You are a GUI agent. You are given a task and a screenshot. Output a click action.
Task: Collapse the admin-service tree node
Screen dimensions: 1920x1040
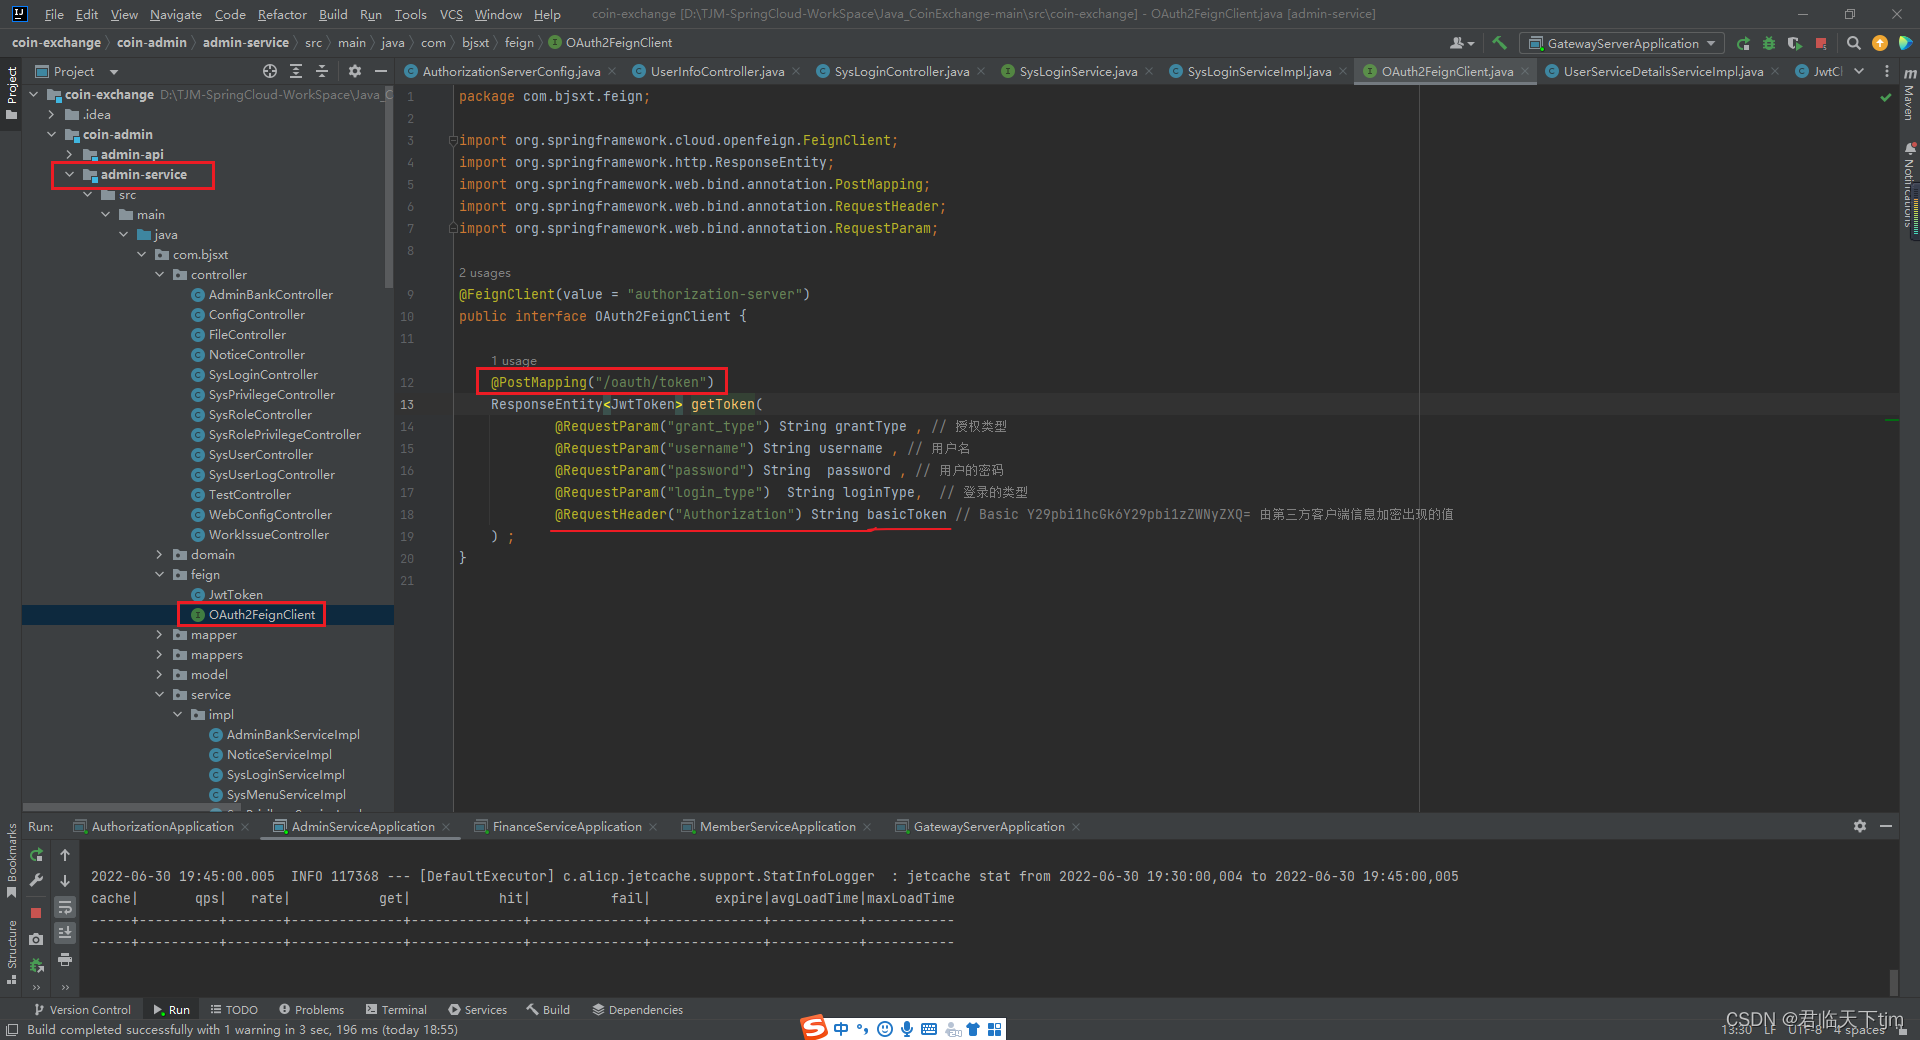69,174
